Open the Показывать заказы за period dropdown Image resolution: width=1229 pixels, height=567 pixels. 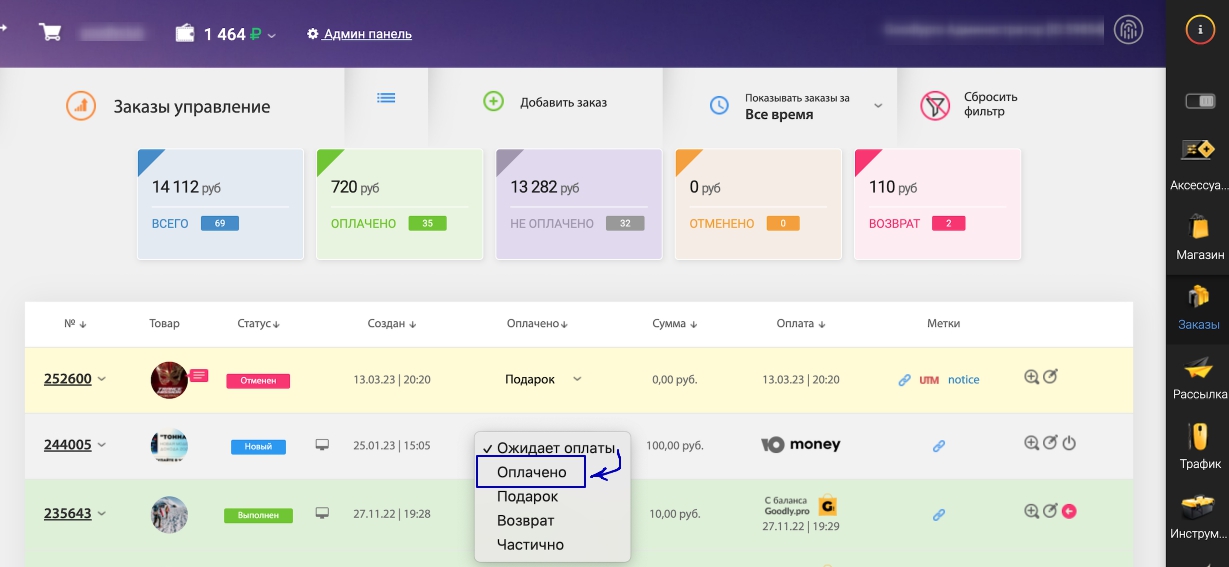[x=800, y=106]
